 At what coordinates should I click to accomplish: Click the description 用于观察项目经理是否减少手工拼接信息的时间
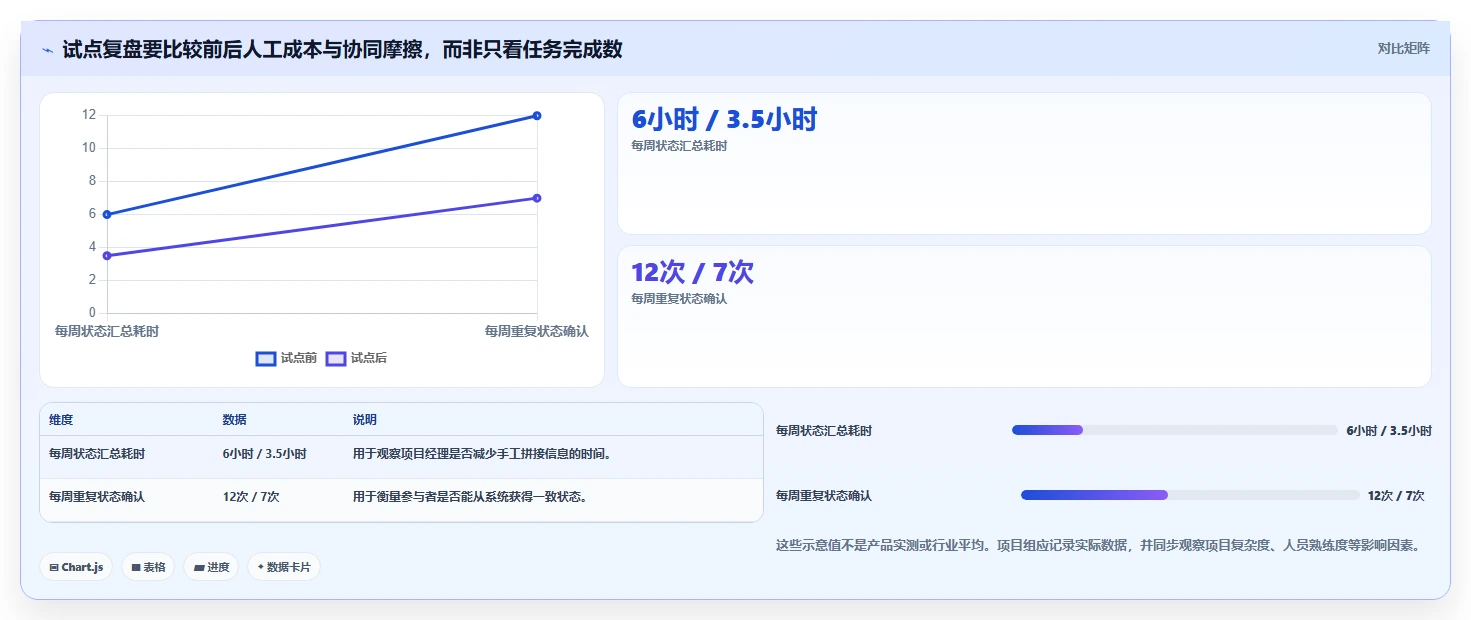pyautogui.click(x=482, y=454)
